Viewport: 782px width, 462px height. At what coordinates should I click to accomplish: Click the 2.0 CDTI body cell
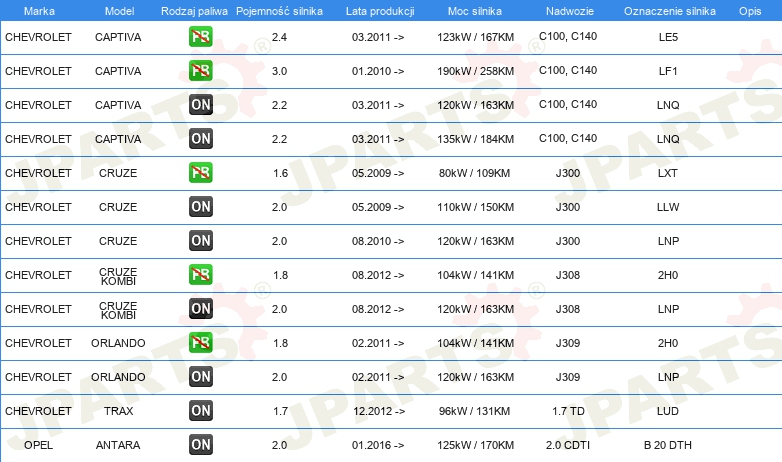coord(568,445)
